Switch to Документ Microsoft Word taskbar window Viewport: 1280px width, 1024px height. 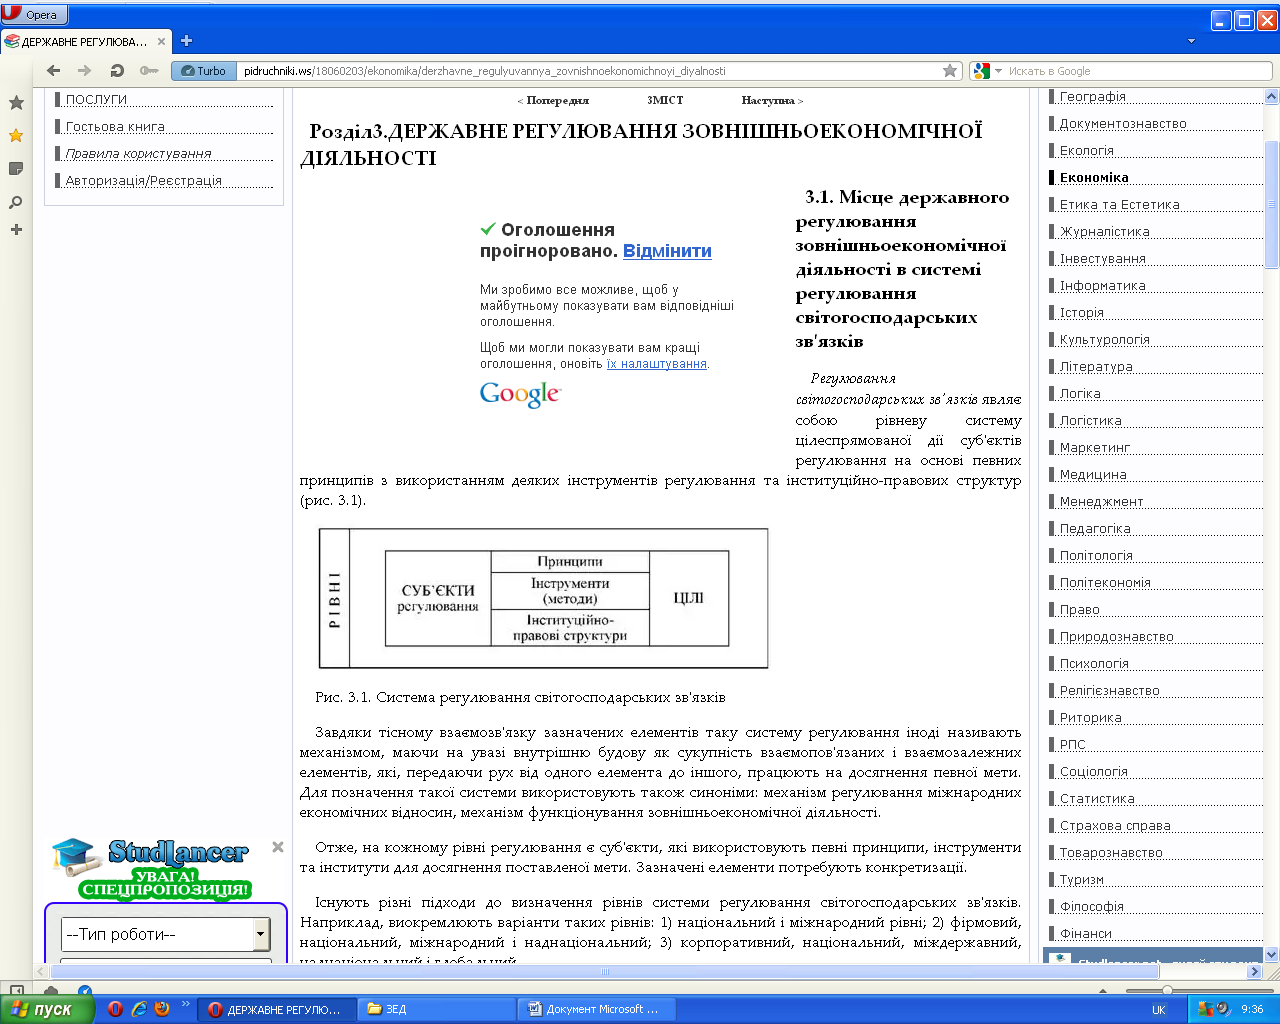(596, 1009)
